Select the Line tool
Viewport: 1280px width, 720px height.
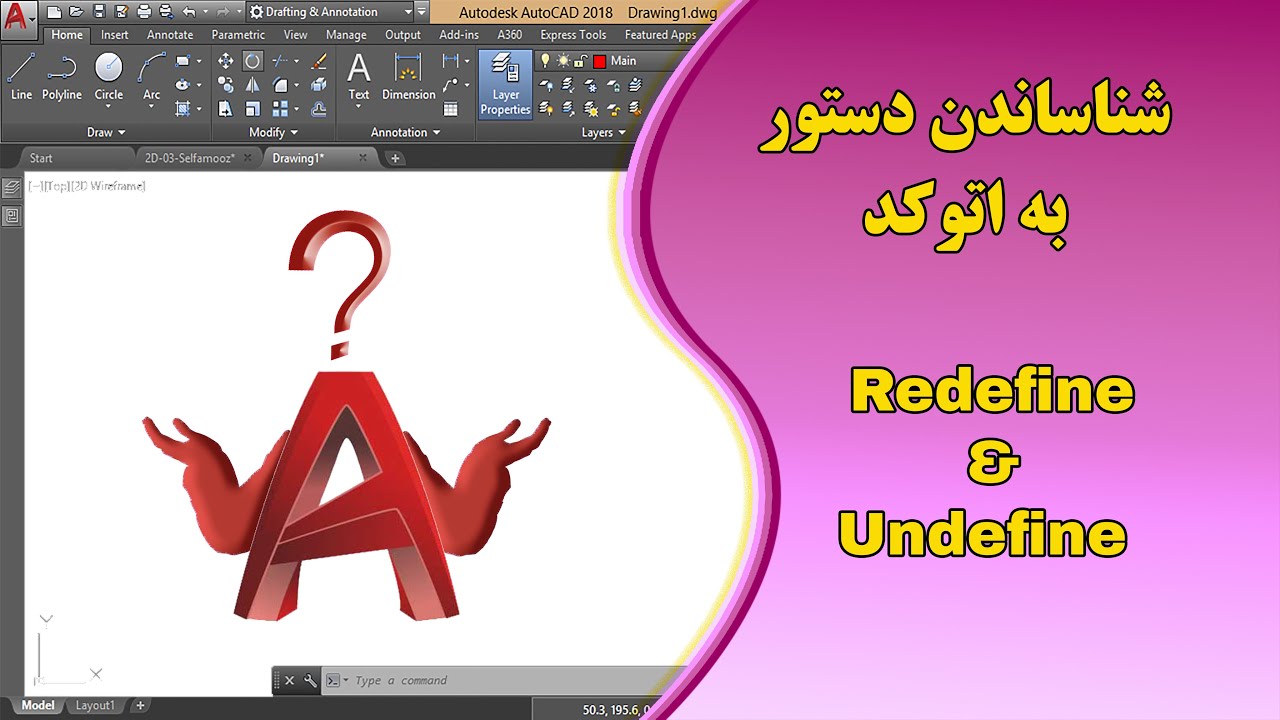point(21,77)
